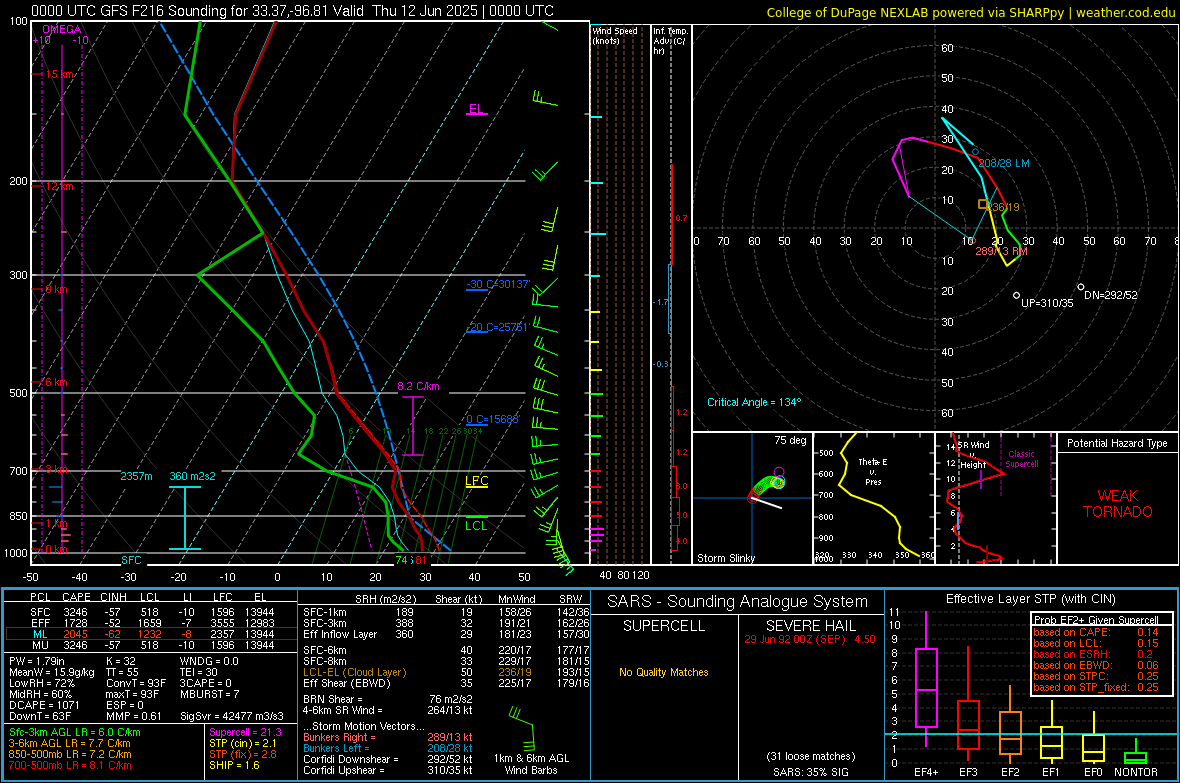Click the '75 deg' slinky tilt label

coord(790,440)
